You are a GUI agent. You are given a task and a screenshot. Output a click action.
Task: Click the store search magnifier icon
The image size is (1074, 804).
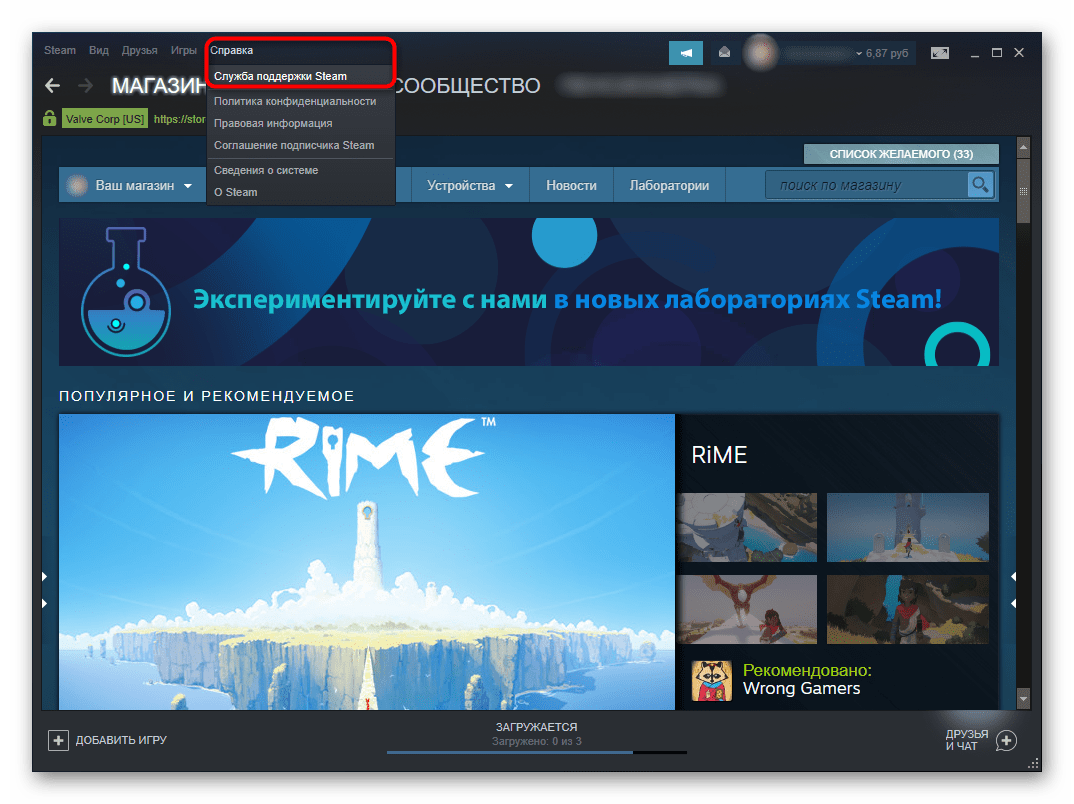click(x=980, y=185)
